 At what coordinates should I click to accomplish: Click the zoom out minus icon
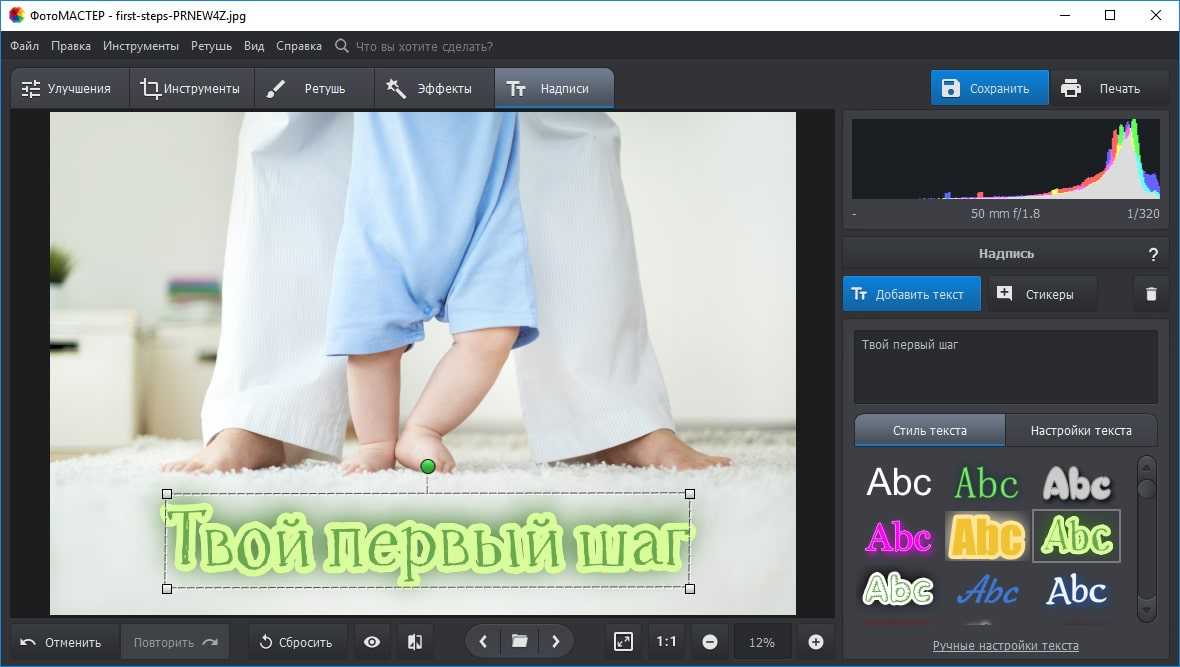(x=709, y=642)
